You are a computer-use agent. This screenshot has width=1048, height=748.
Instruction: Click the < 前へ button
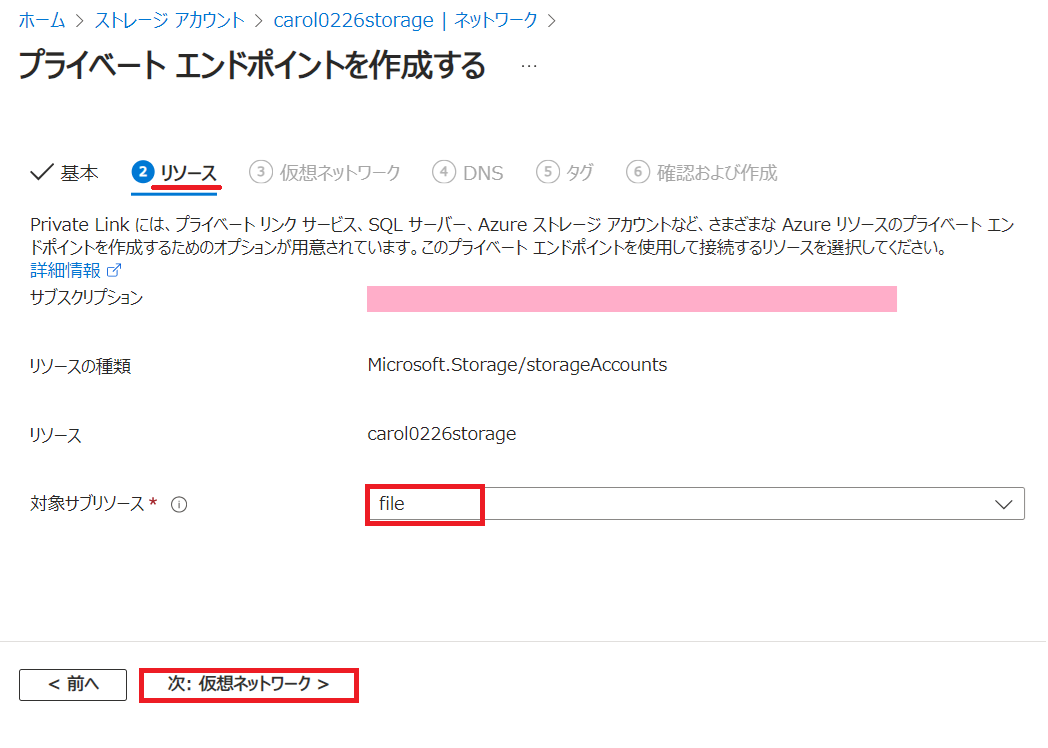(73, 684)
